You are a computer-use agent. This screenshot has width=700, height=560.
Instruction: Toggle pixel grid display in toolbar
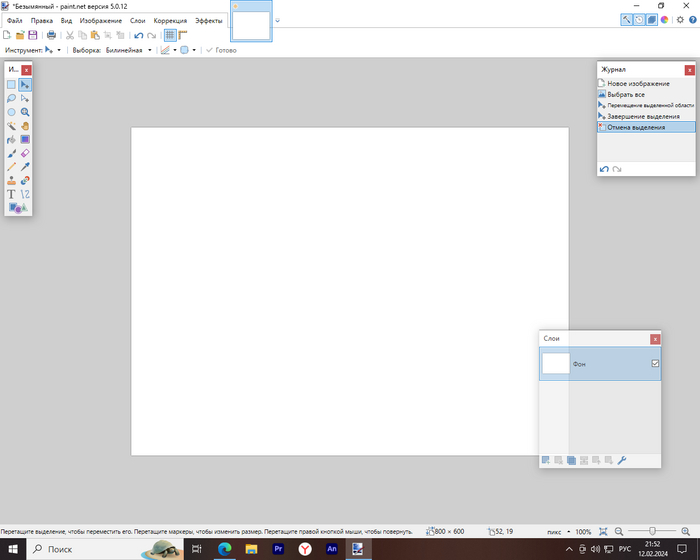point(170,35)
